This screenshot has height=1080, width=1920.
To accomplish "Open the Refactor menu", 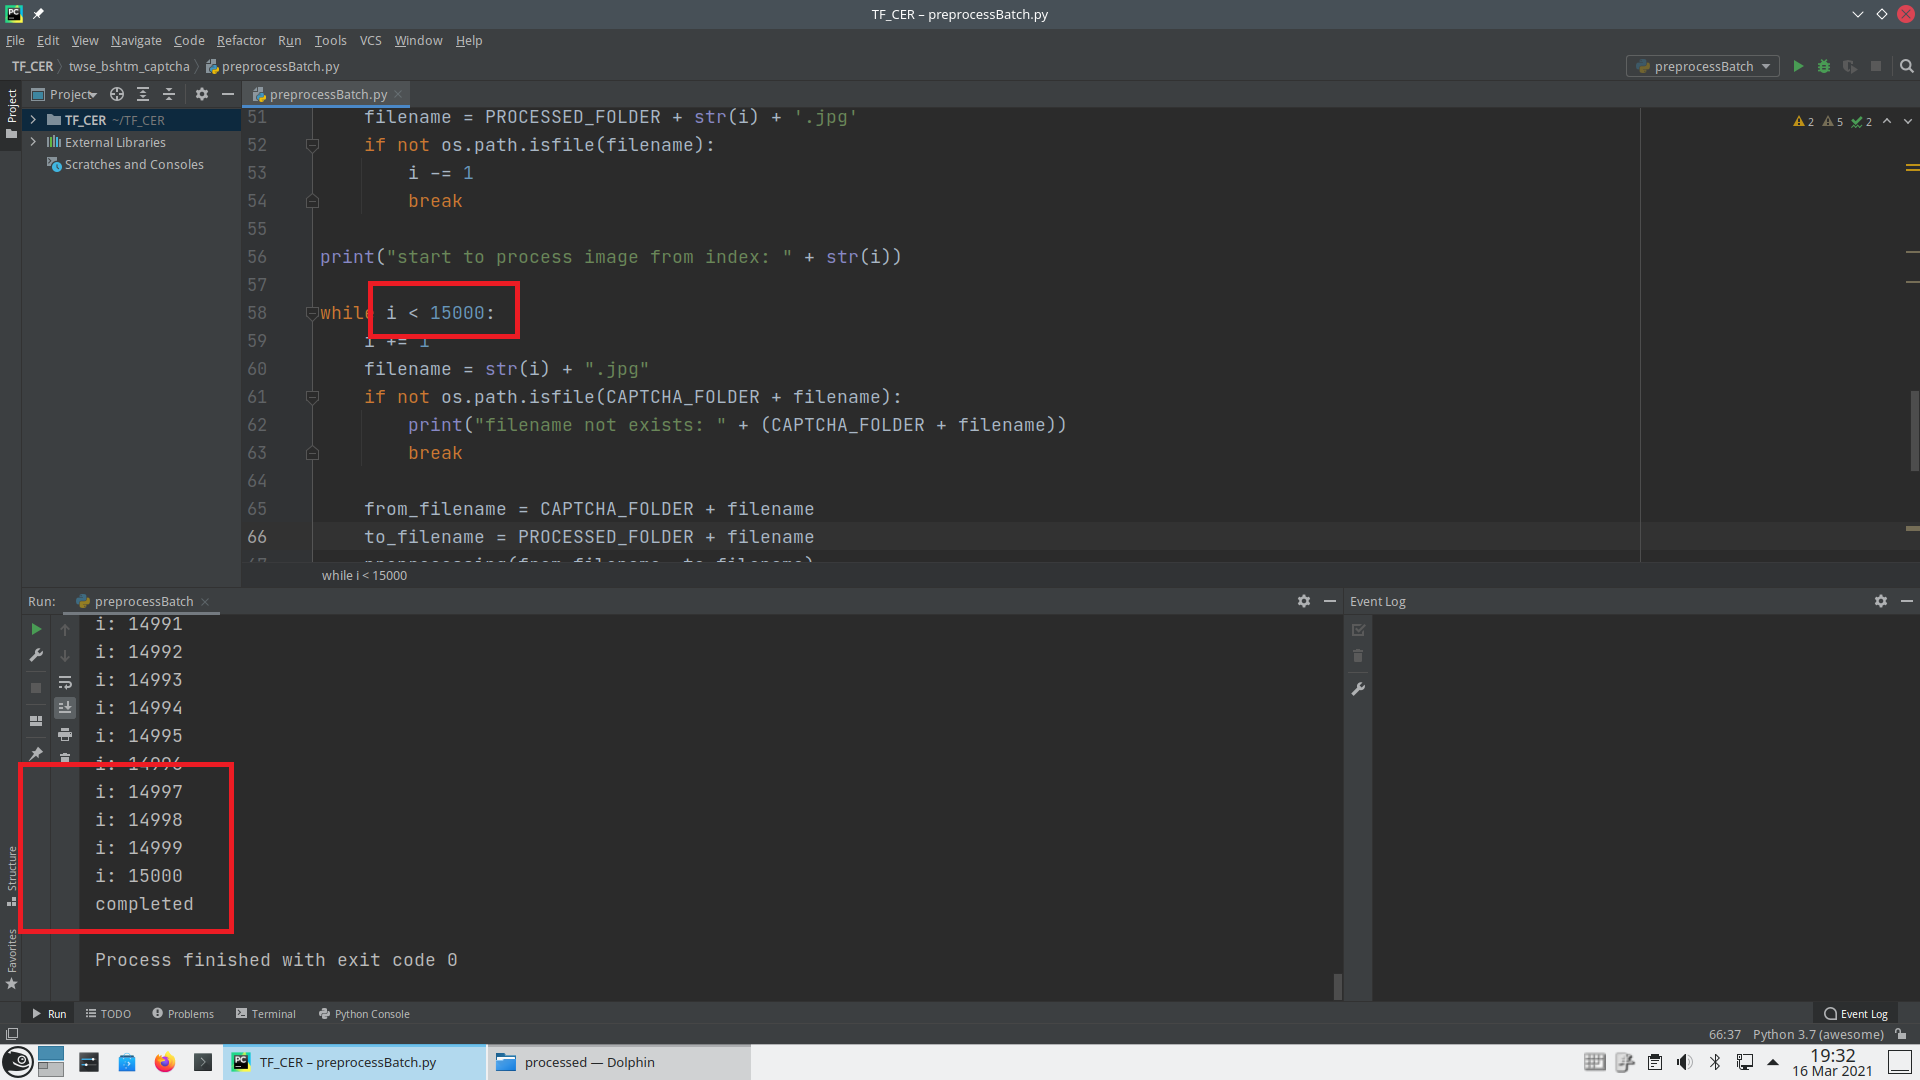I will [x=241, y=40].
